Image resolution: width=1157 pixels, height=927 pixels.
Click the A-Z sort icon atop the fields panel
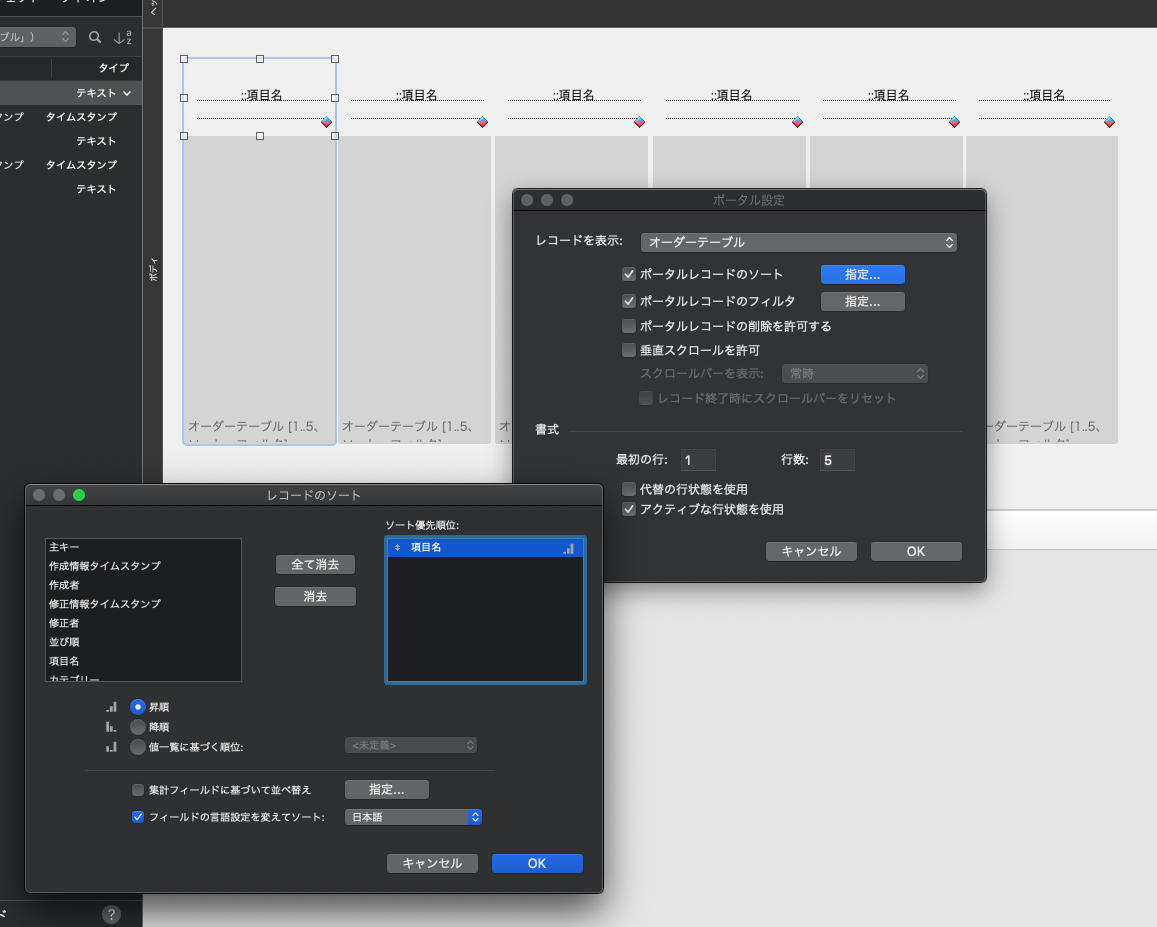tap(122, 36)
